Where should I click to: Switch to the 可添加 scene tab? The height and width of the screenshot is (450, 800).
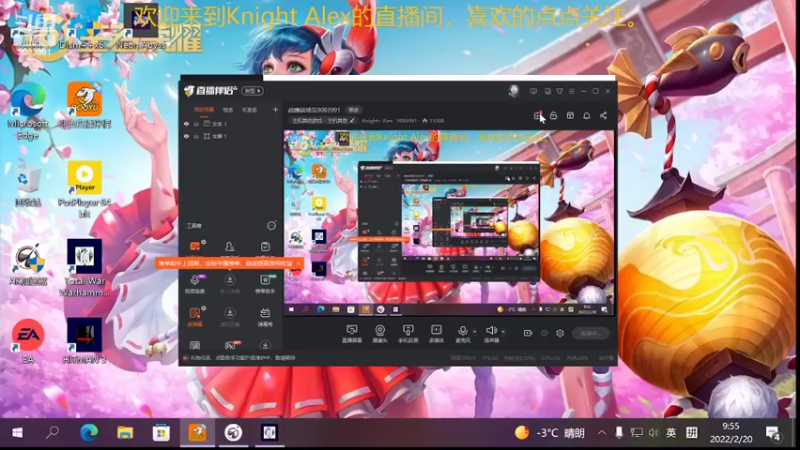[x=249, y=110]
